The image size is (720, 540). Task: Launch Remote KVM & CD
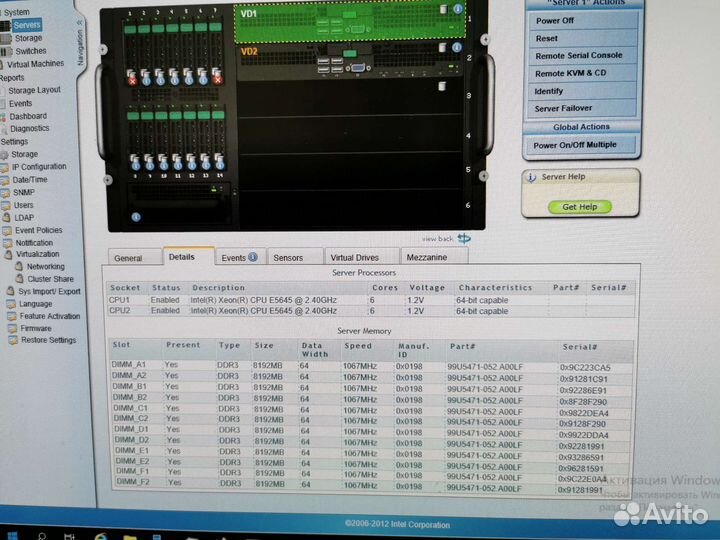tap(570, 73)
